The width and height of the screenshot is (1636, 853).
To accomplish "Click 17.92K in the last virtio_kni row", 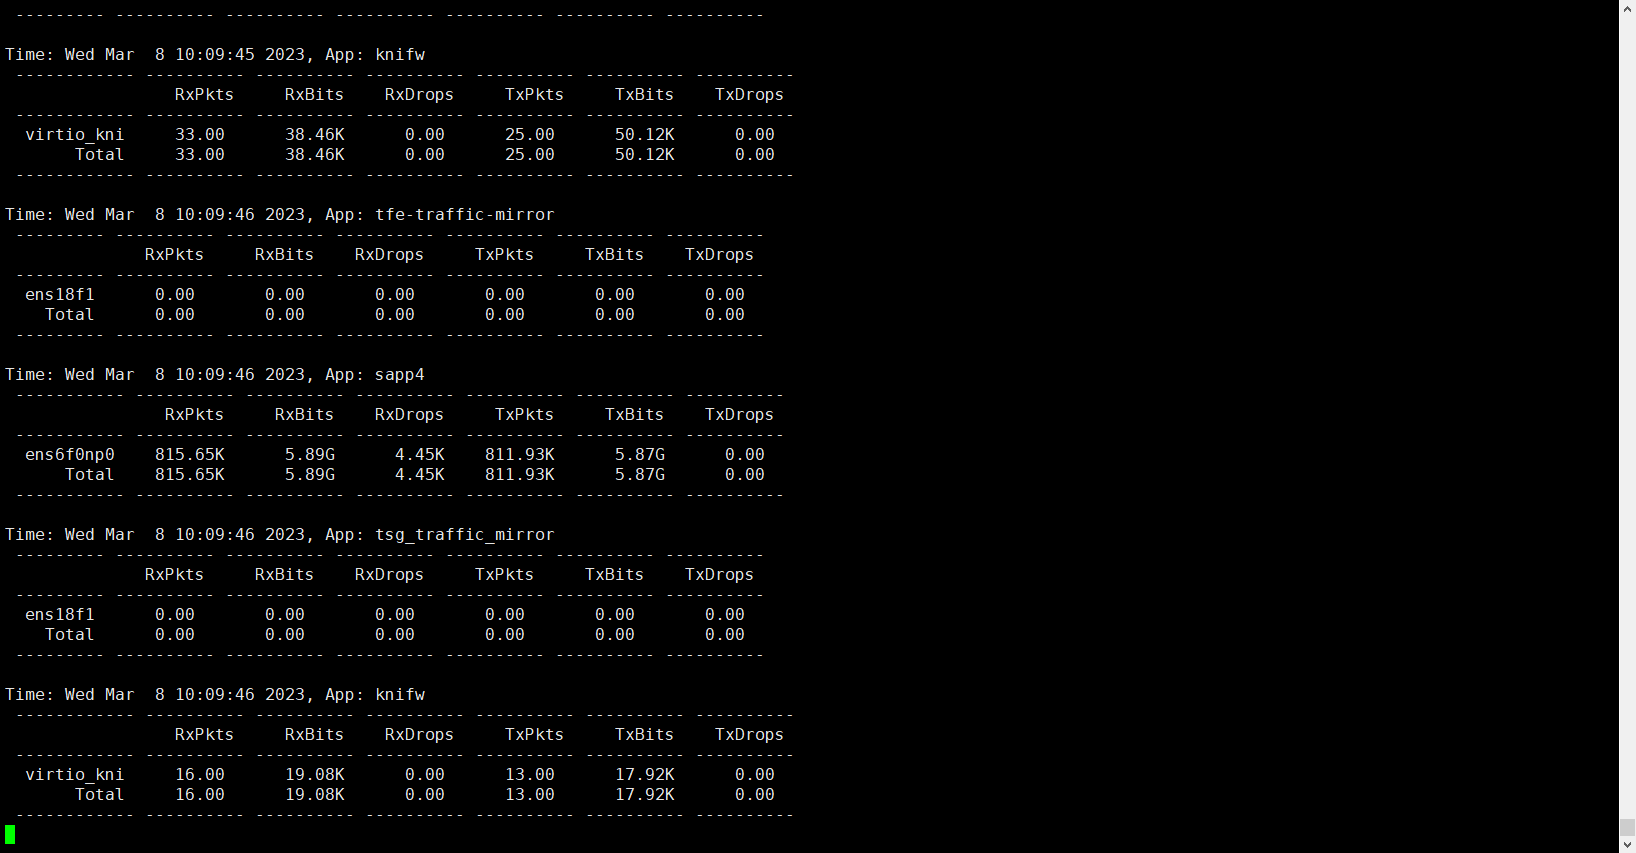I will 645,775.
